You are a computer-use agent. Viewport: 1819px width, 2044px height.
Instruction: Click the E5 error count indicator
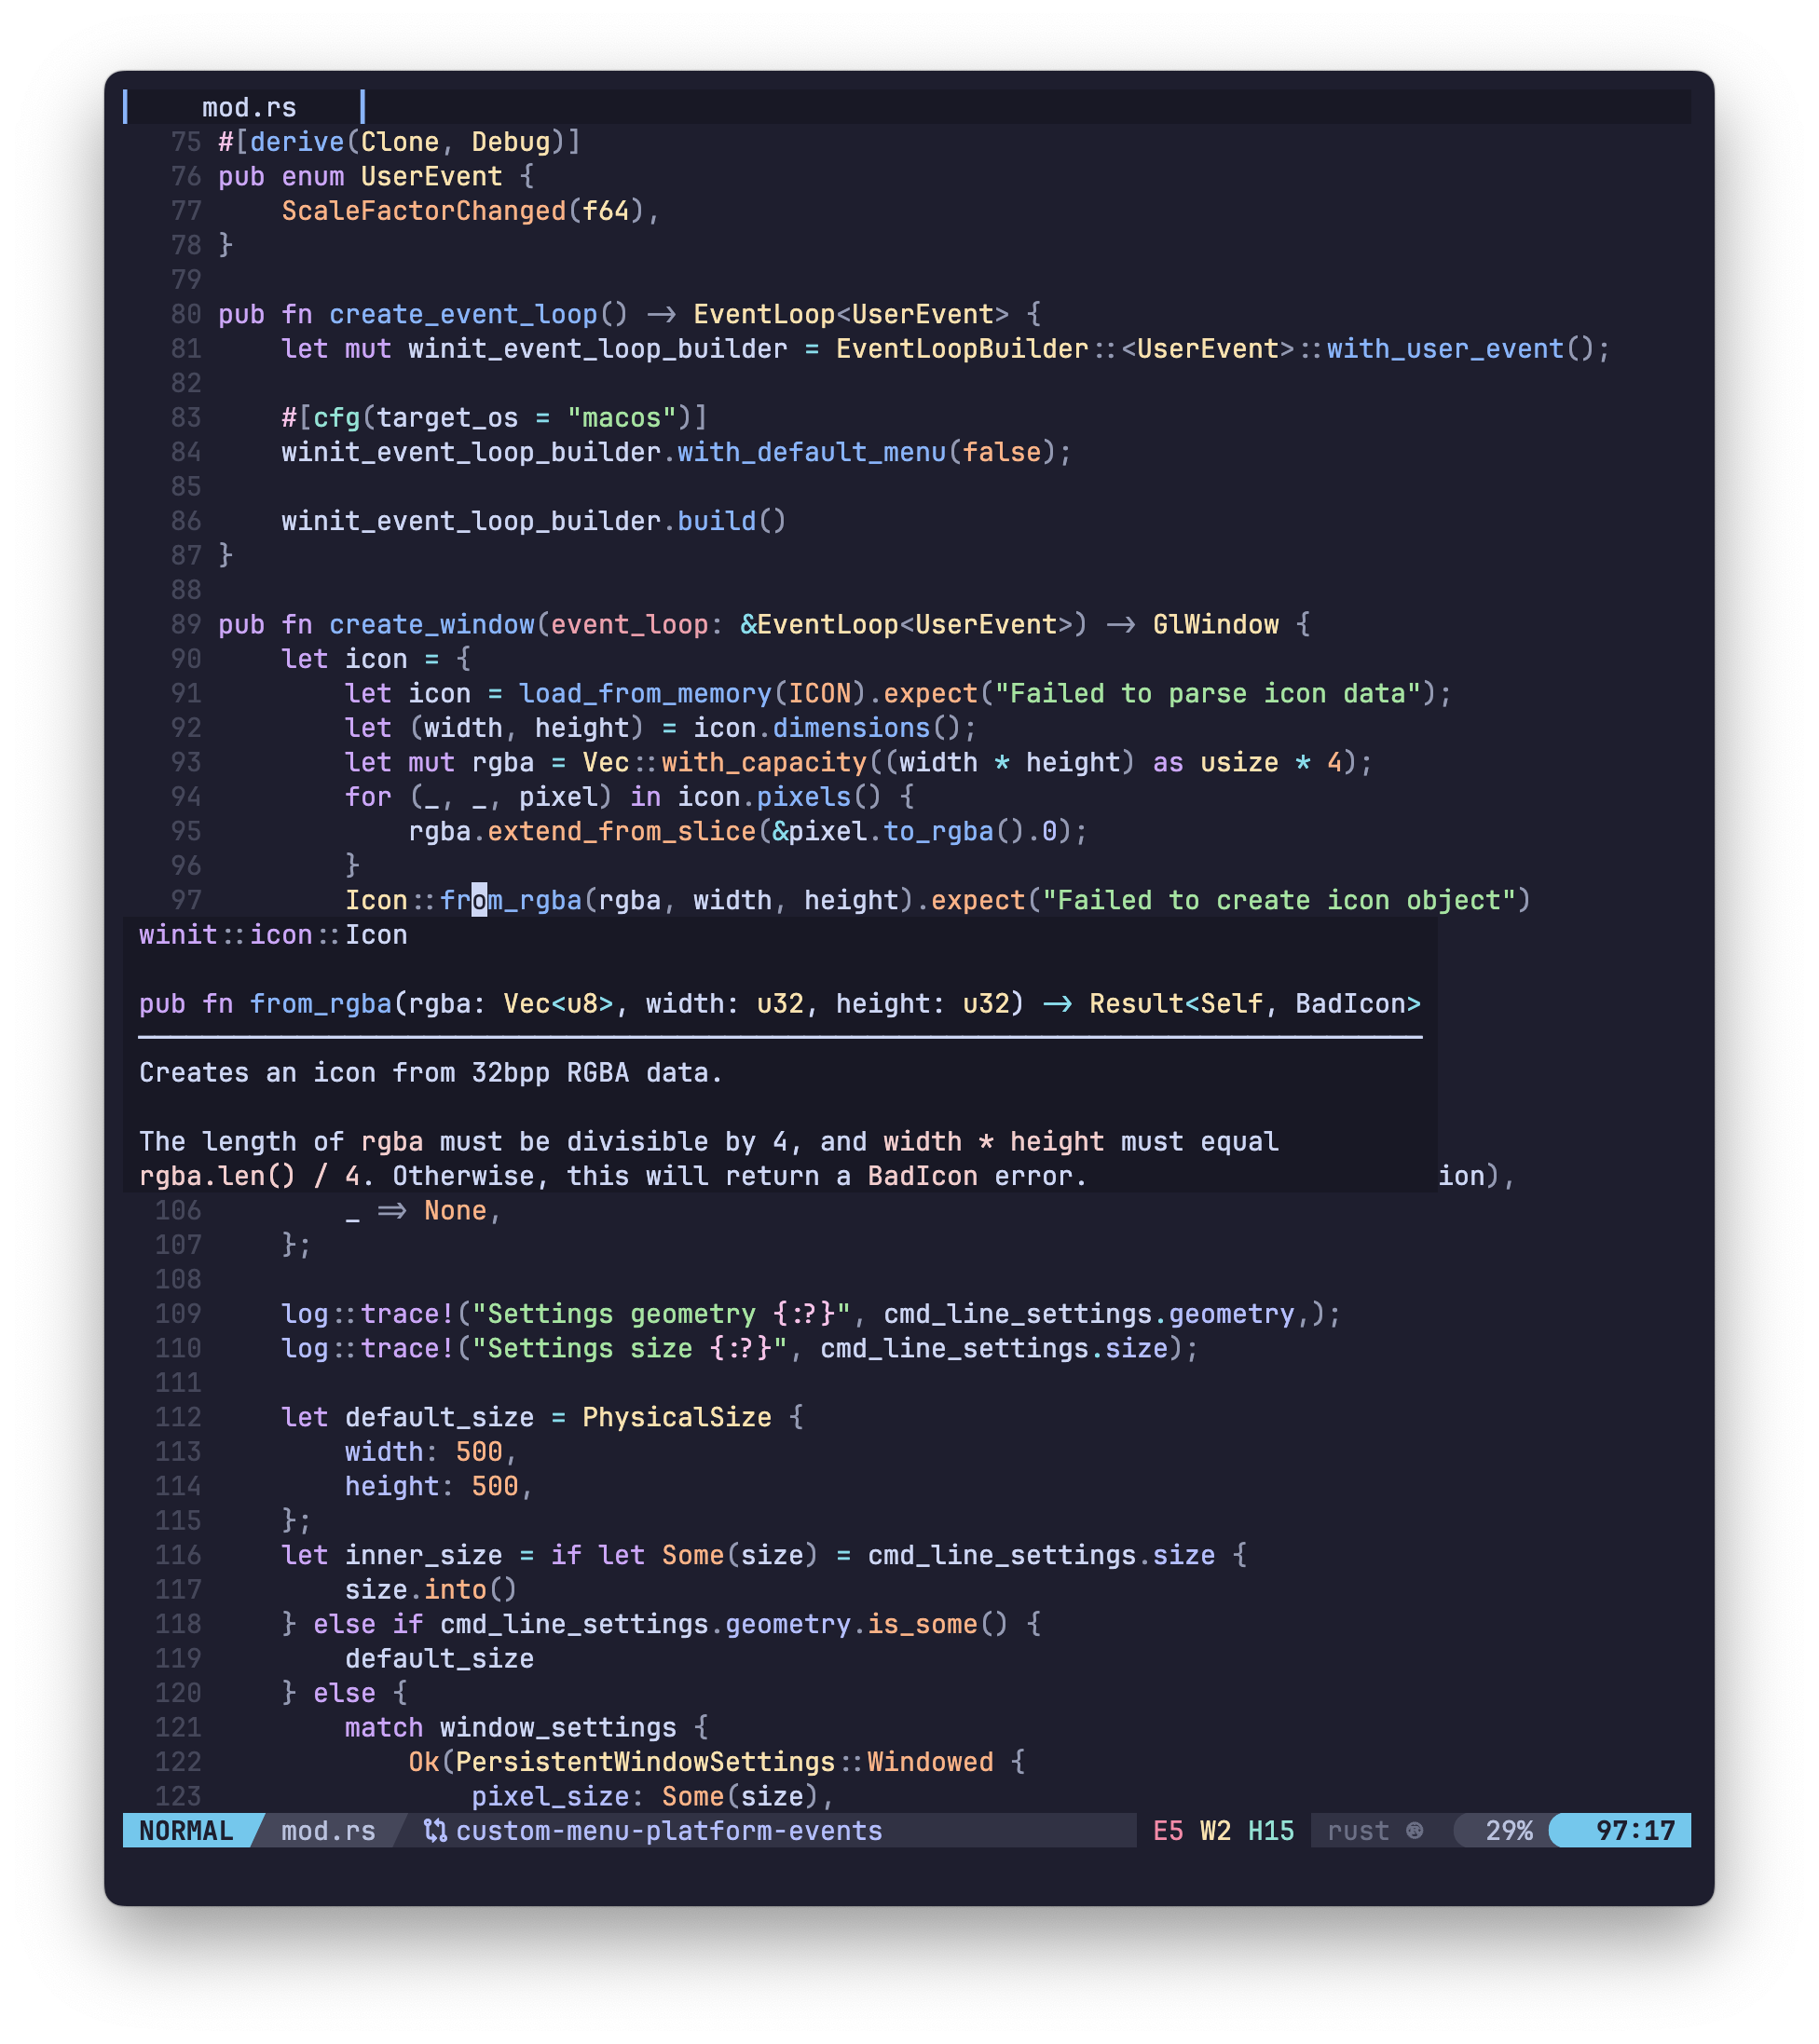point(1168,1830)
